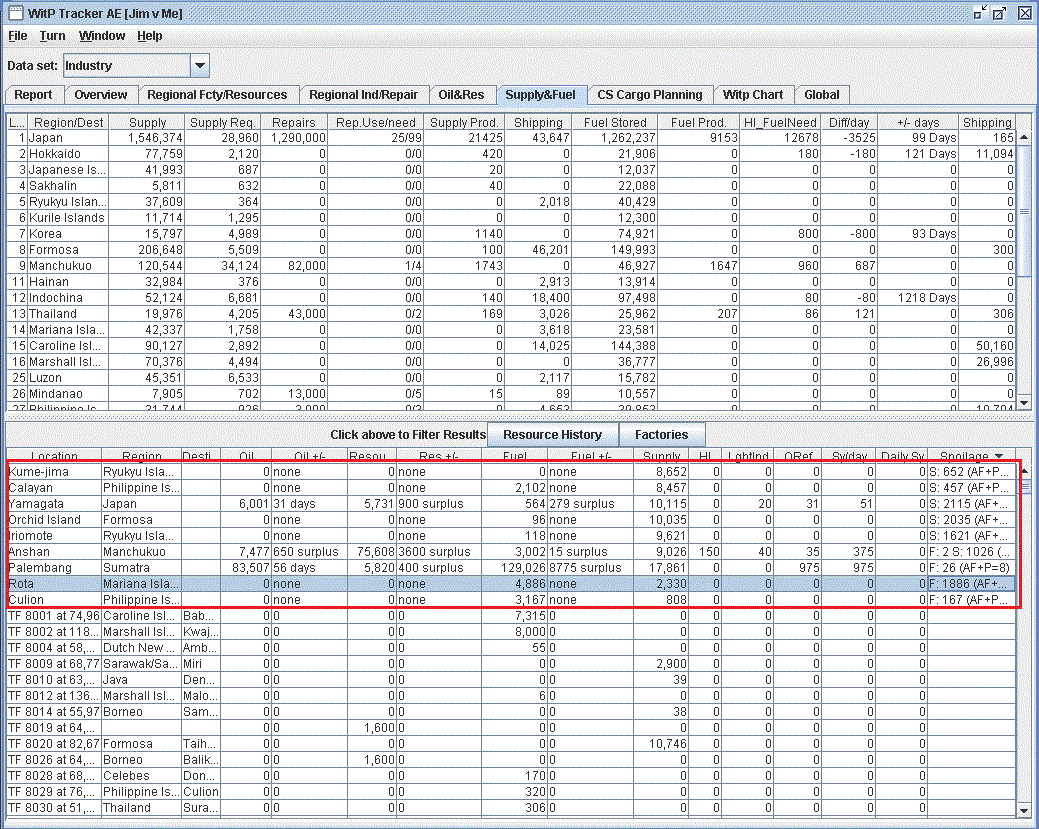Select the Luzon region row
Image resolution: width=1039 pixels, height=829 pixels.
[511, 378]
